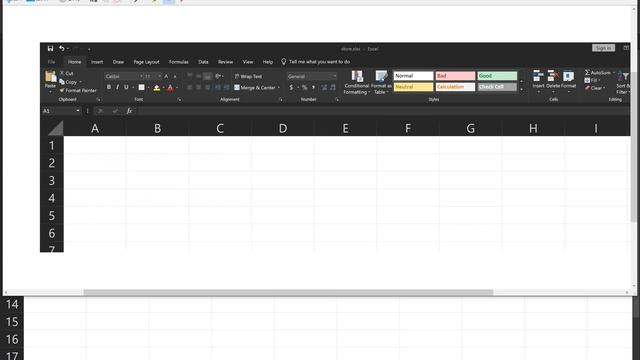Click the Format cells icon
The image size is (640, 360).
568,76
